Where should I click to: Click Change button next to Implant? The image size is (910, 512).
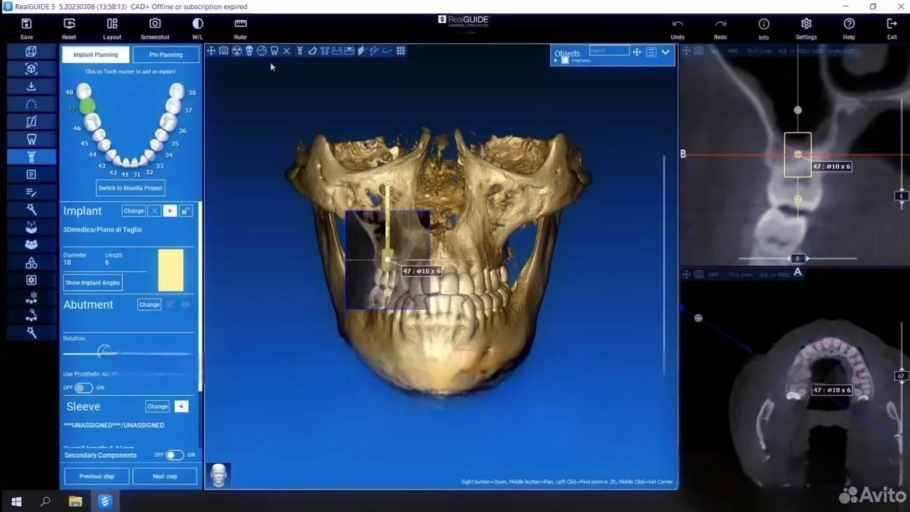point(133,211)
